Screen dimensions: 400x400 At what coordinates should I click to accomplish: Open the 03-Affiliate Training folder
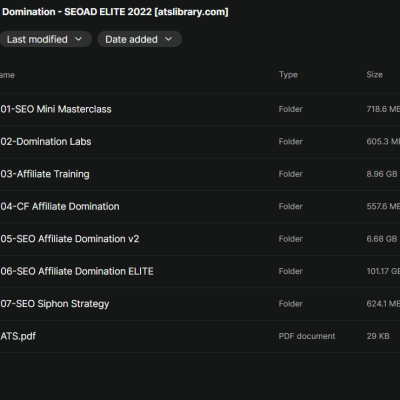[45, 174]
